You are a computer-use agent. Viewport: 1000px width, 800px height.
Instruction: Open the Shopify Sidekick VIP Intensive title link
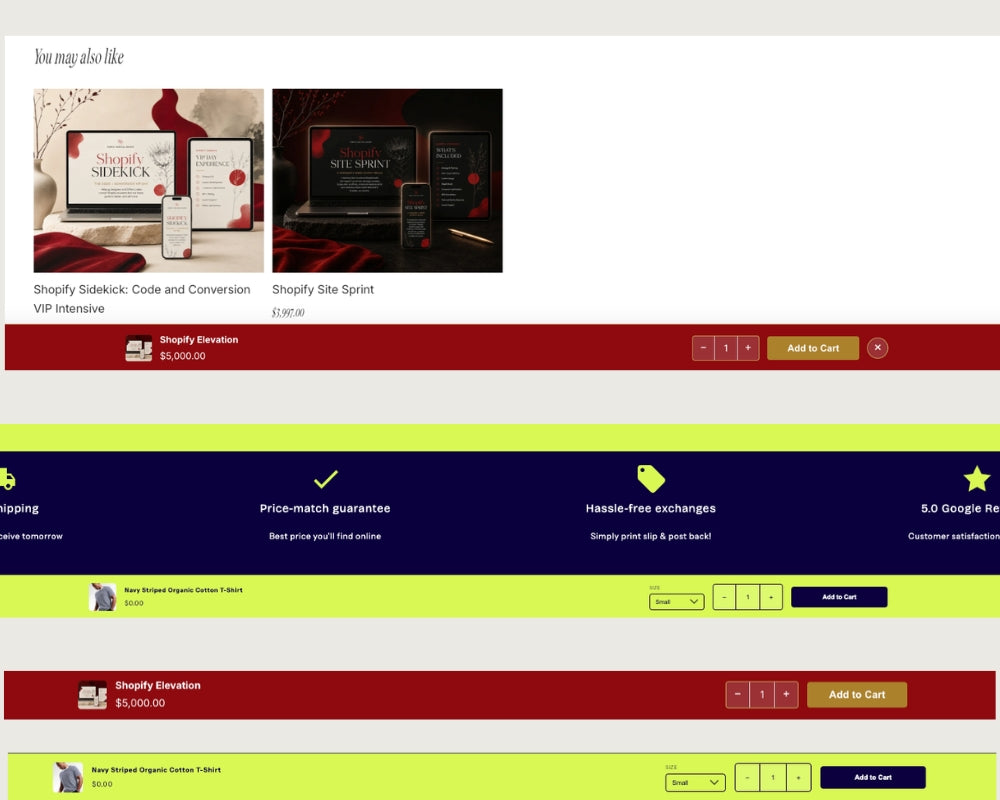coord(142,299)
